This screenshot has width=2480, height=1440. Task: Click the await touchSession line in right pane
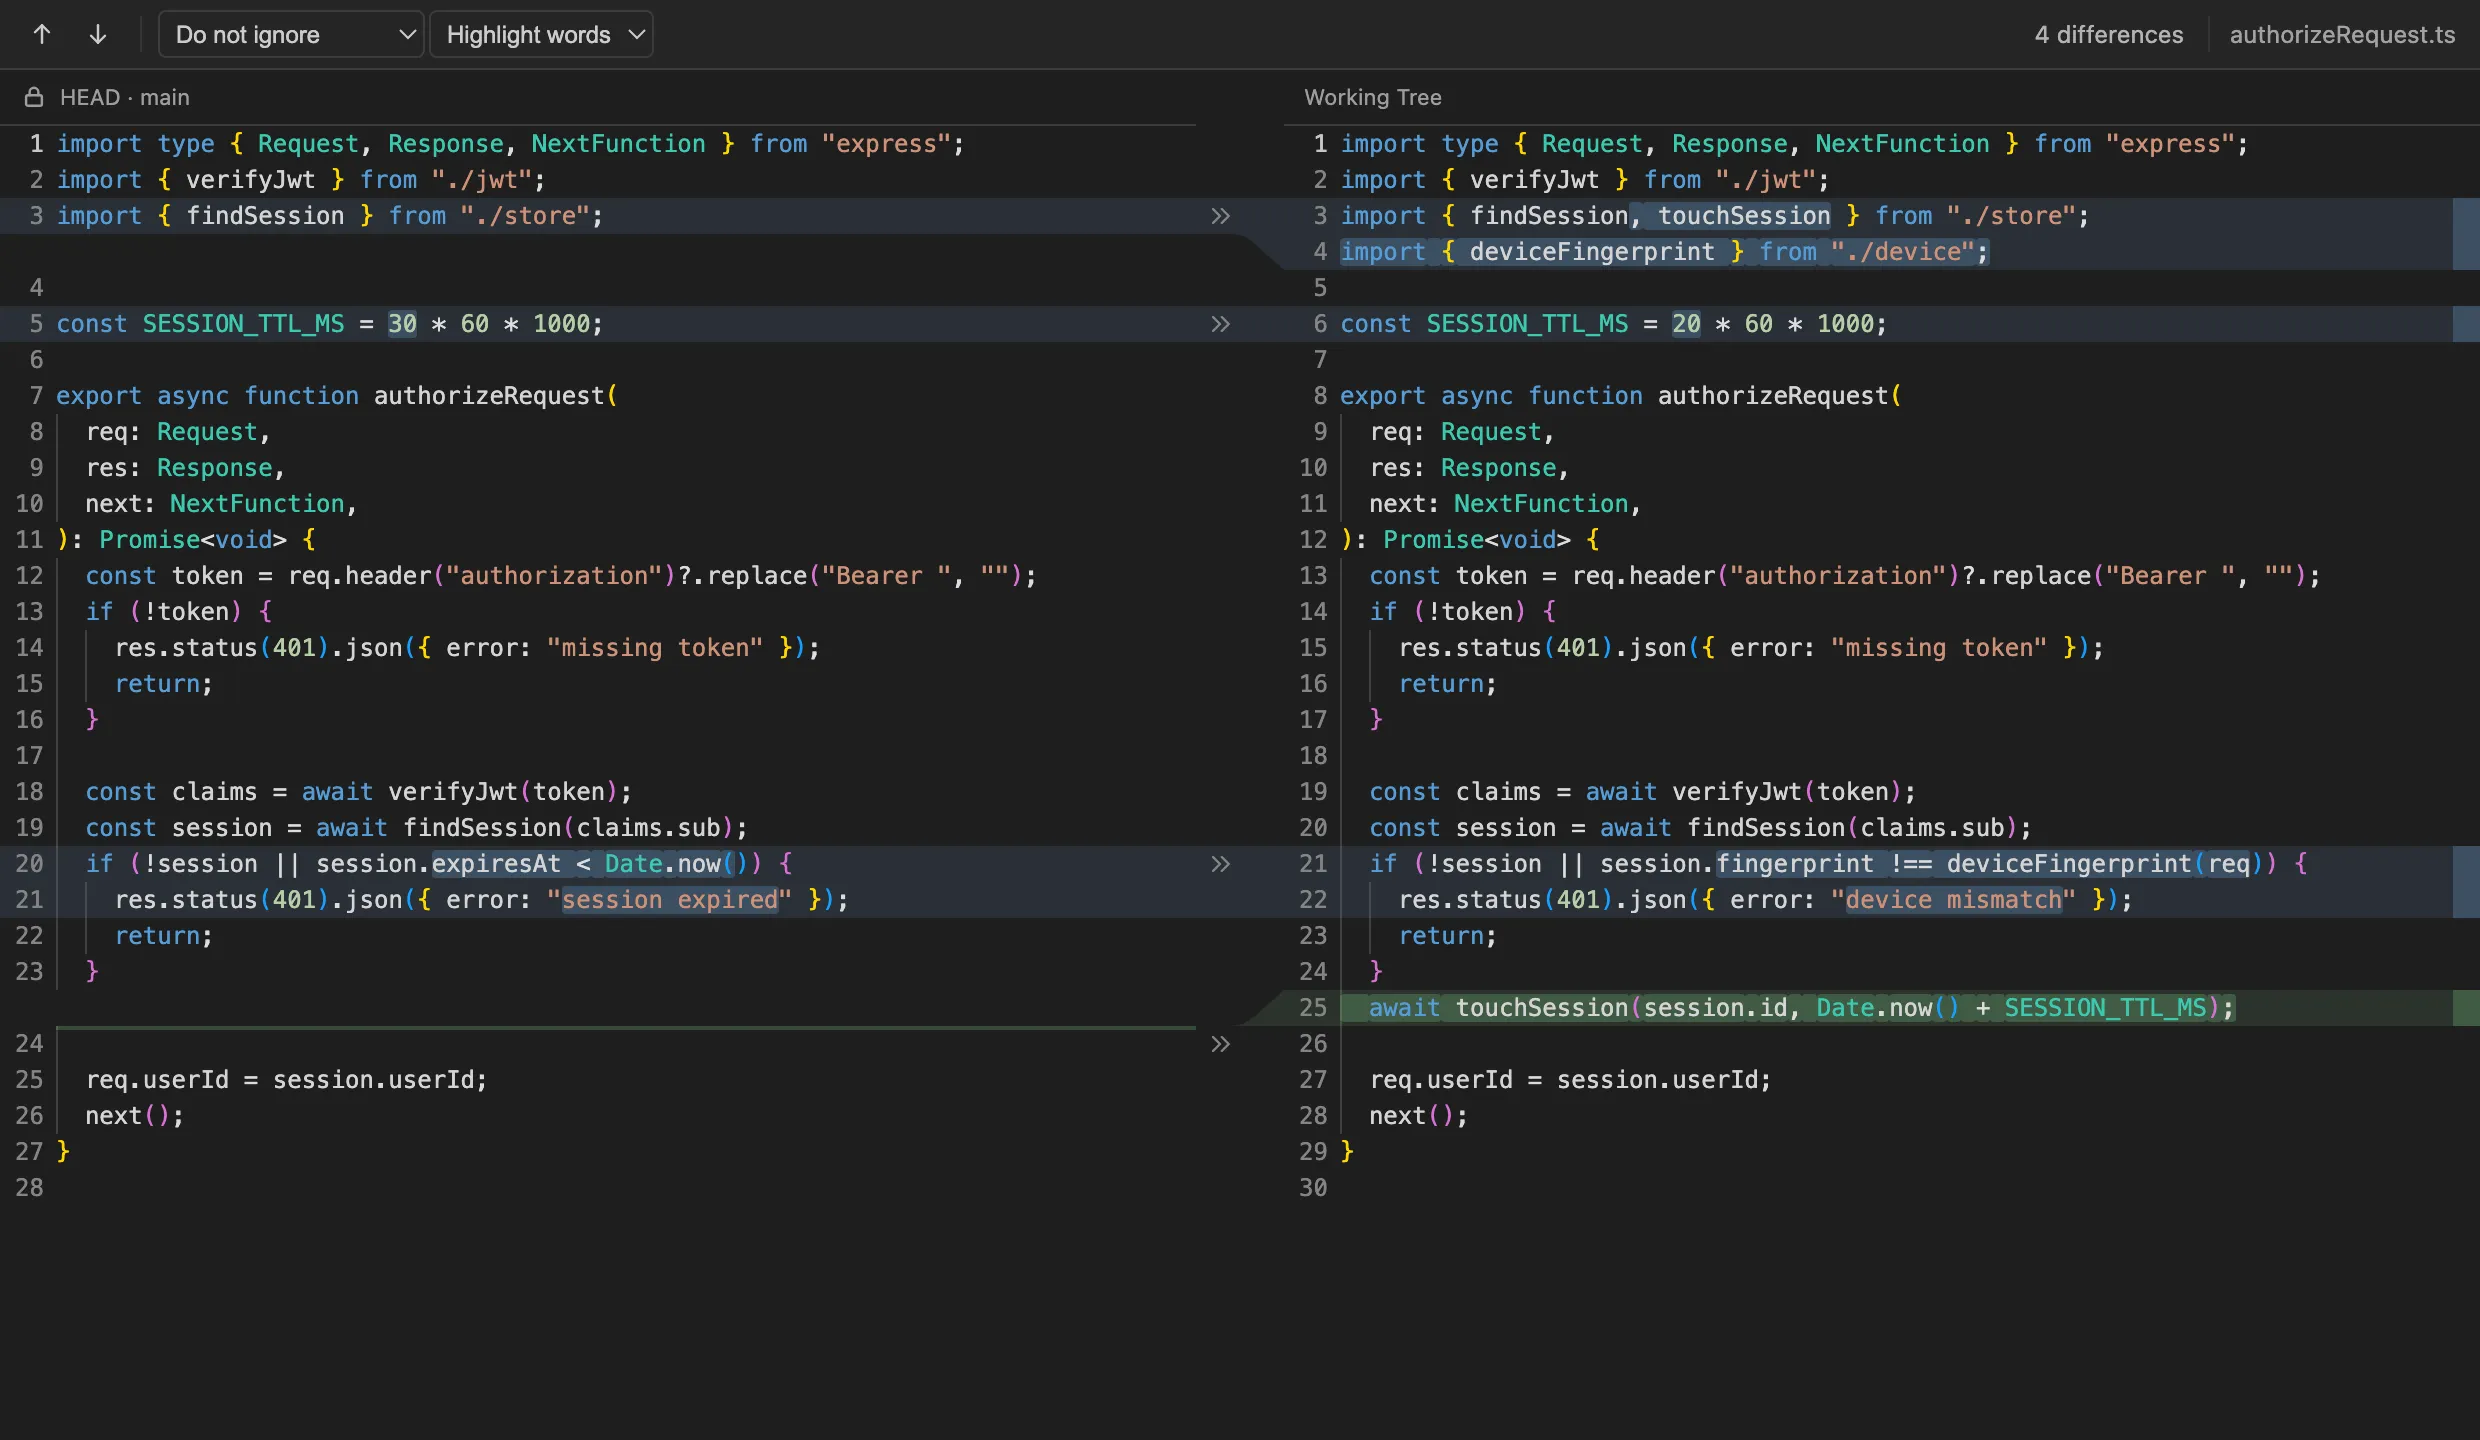click(1801, 1008)
